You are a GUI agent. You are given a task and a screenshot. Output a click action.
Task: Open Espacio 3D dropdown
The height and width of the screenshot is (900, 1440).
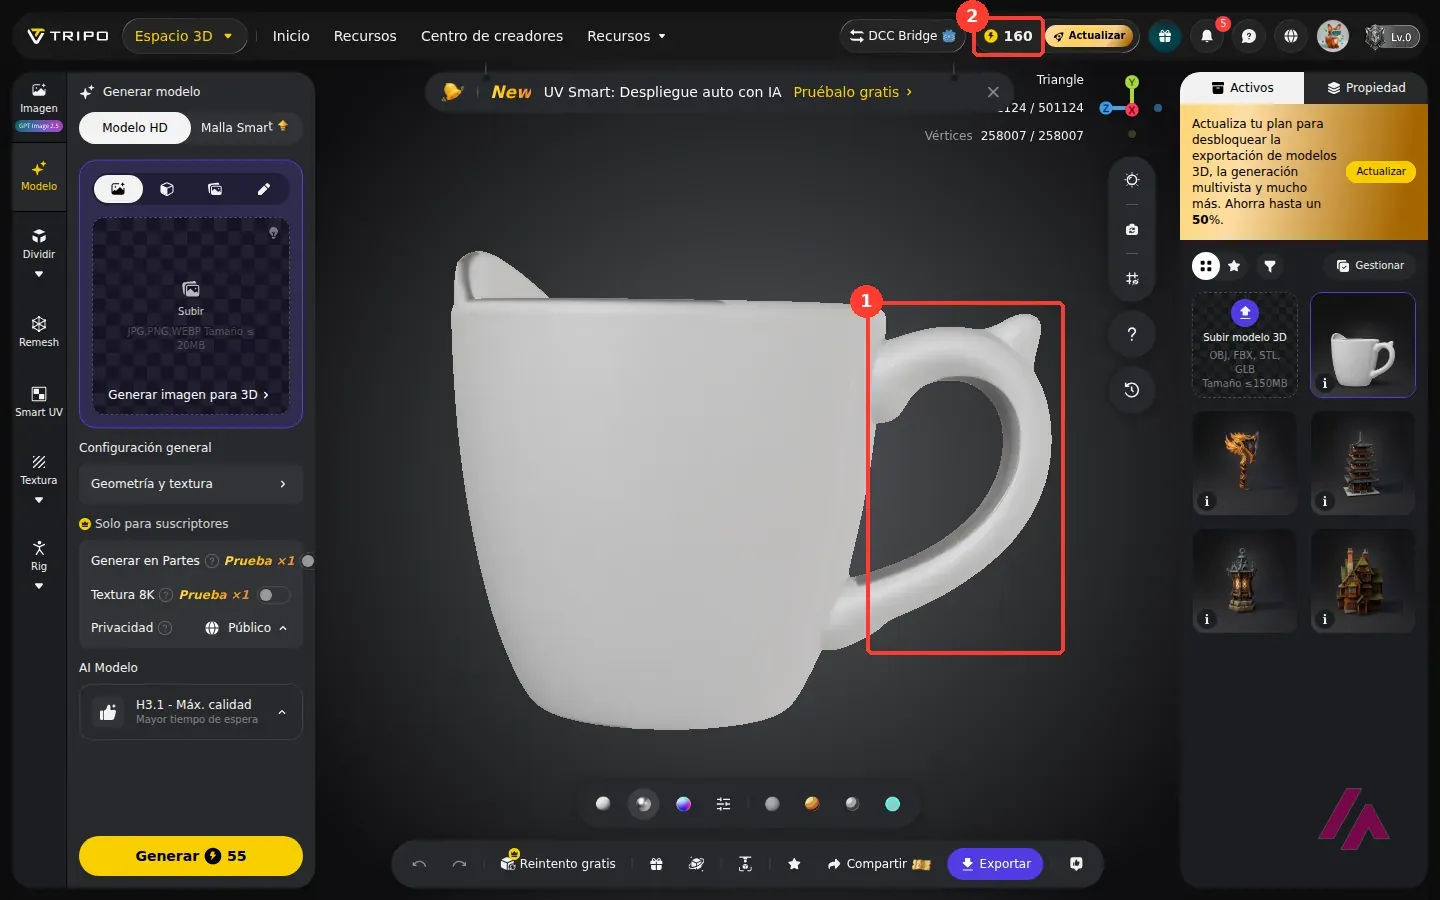coord(185,36)
